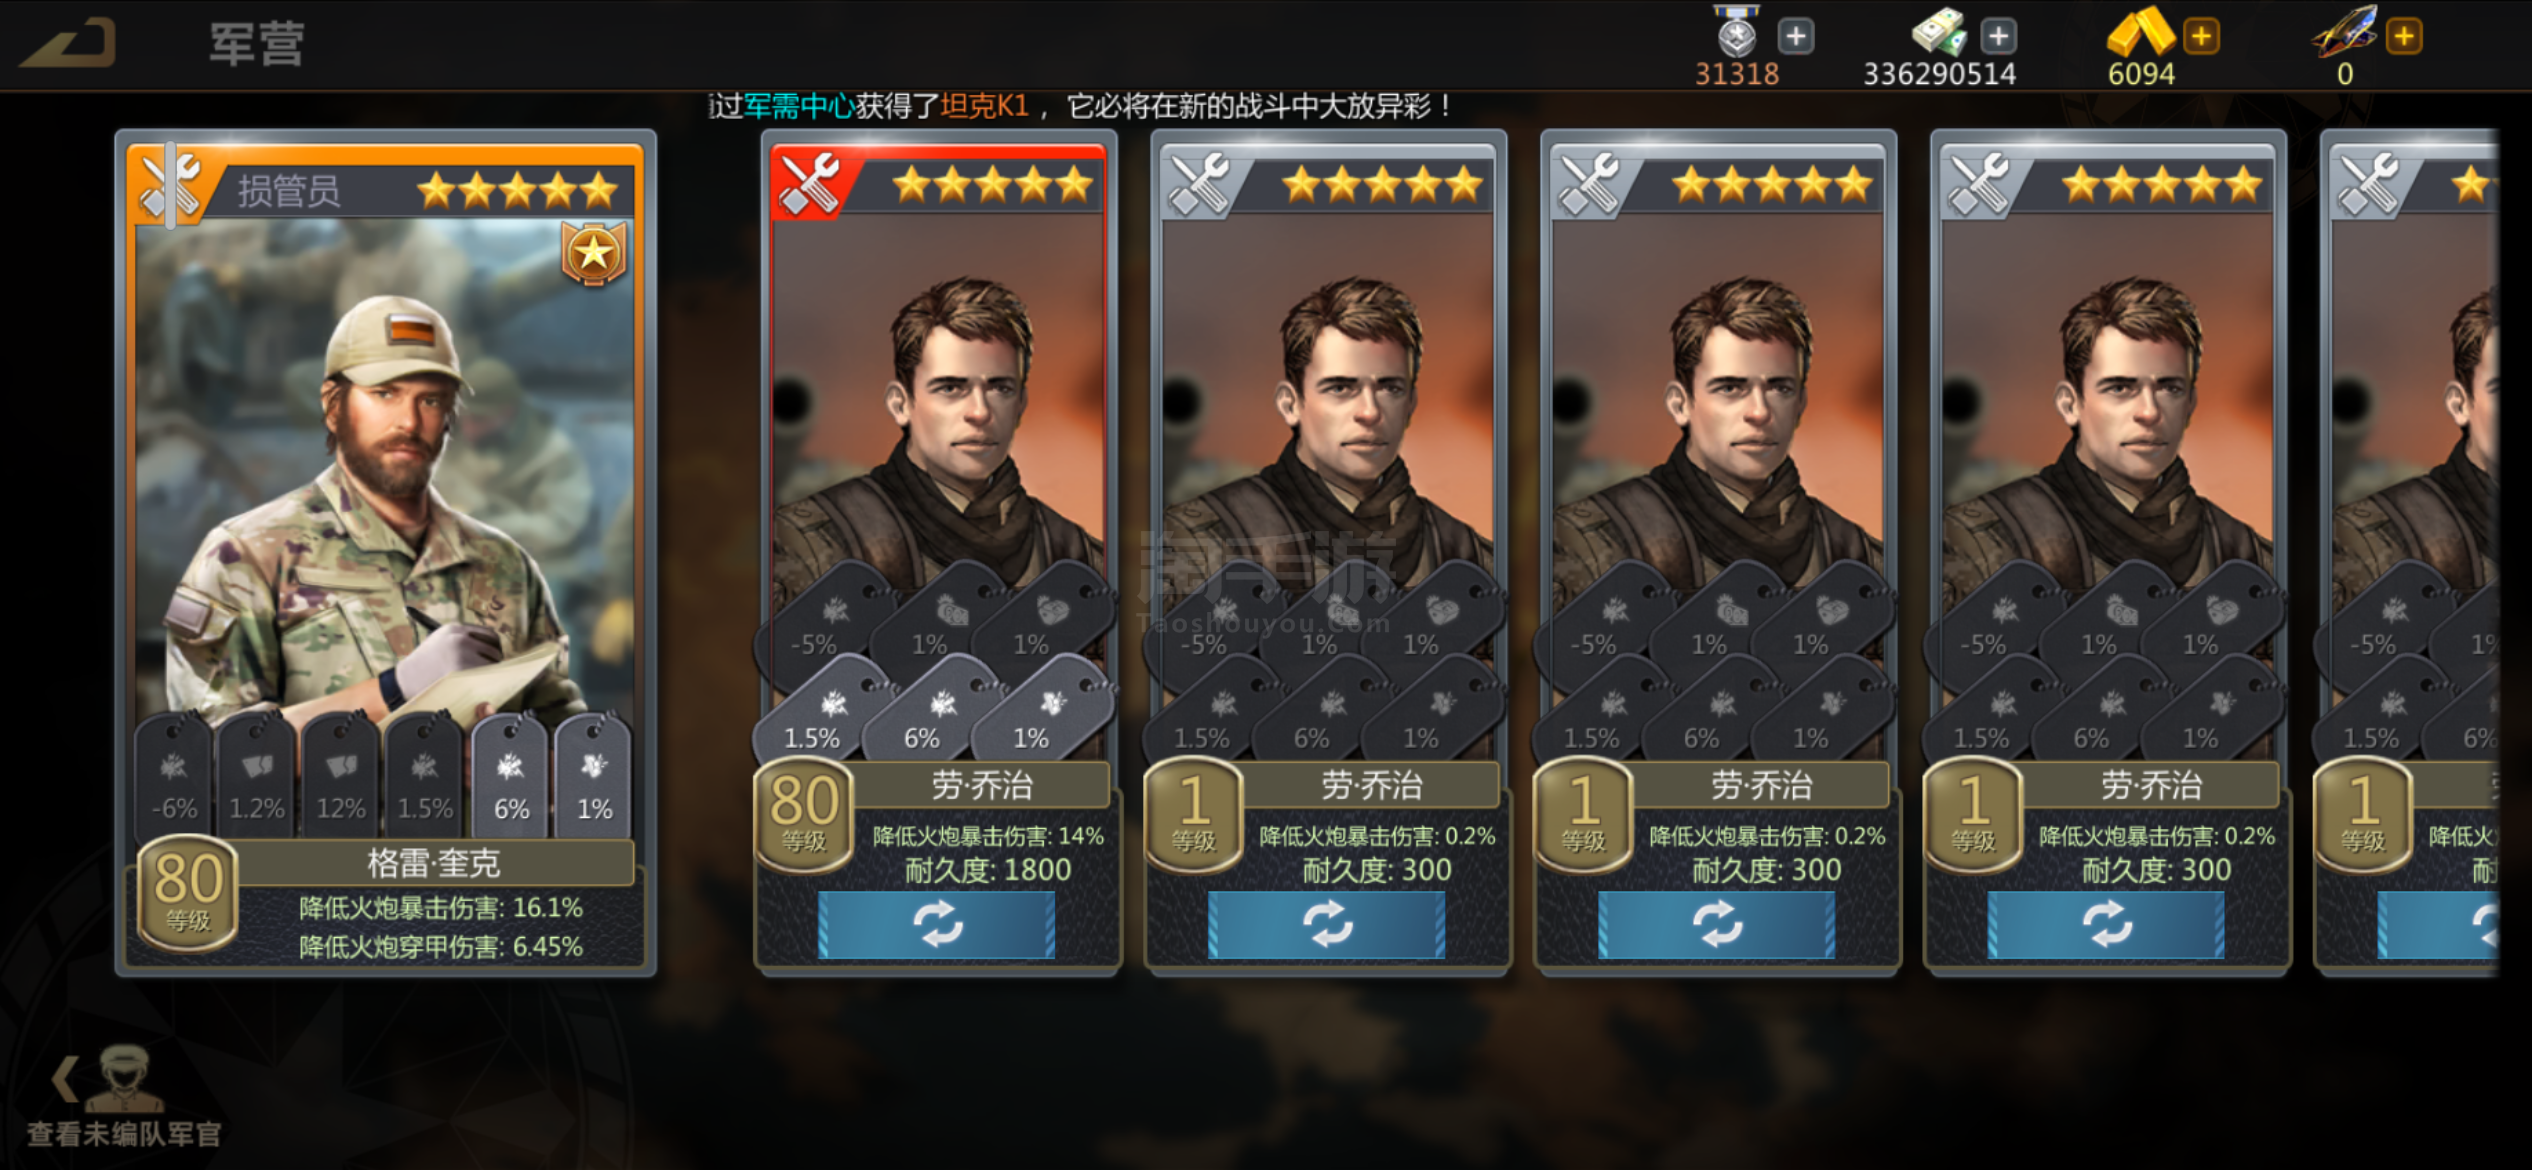Screen dimensions: 2532x1170
Task: Add cash using the plus beside 336290514
Action: (x=1998, y=37)
